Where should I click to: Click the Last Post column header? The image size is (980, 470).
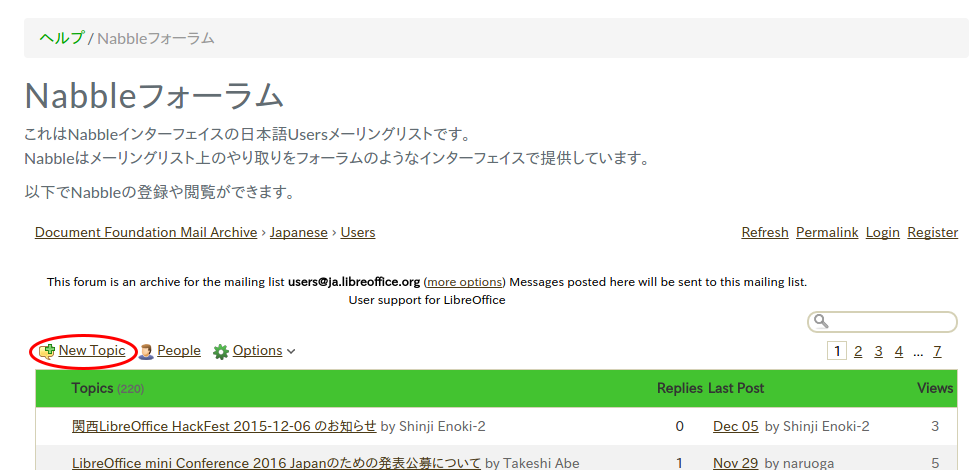pyautogui.click(x=736, y=388)
